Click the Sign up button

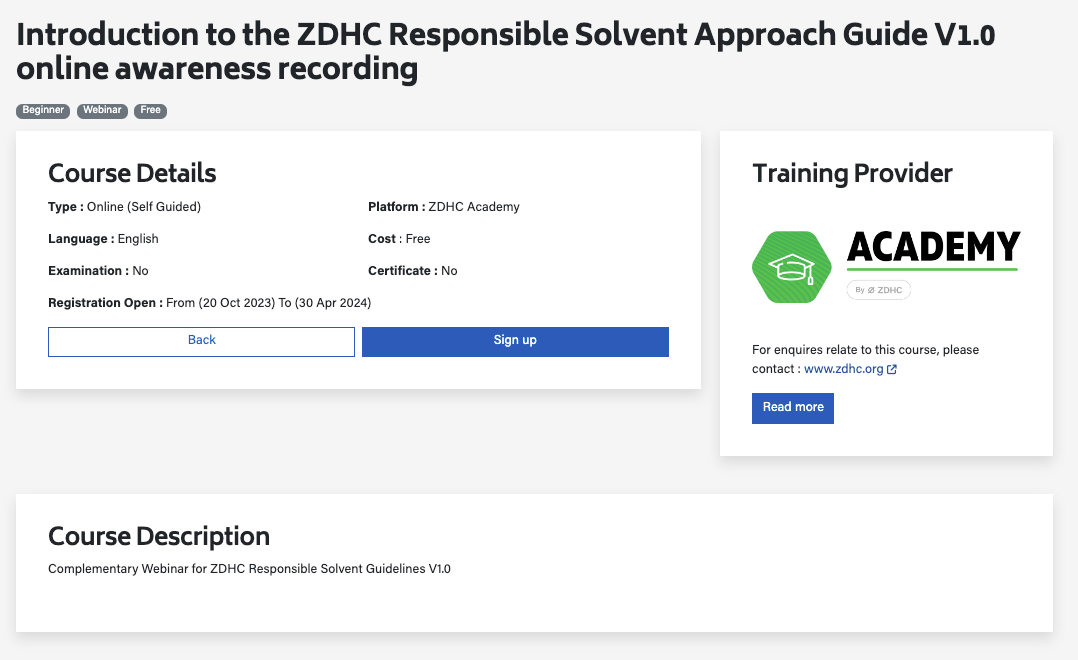click(515, 342)
